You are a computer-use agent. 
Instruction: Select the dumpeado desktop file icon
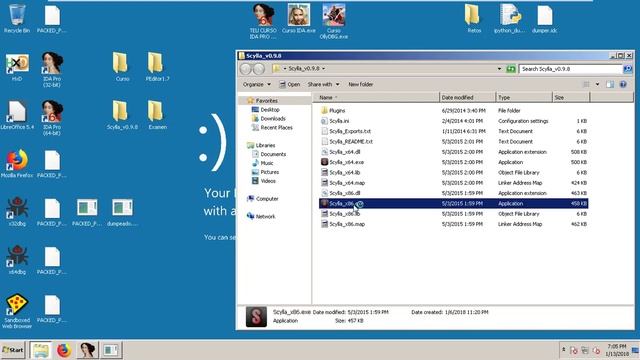point(122,211)
